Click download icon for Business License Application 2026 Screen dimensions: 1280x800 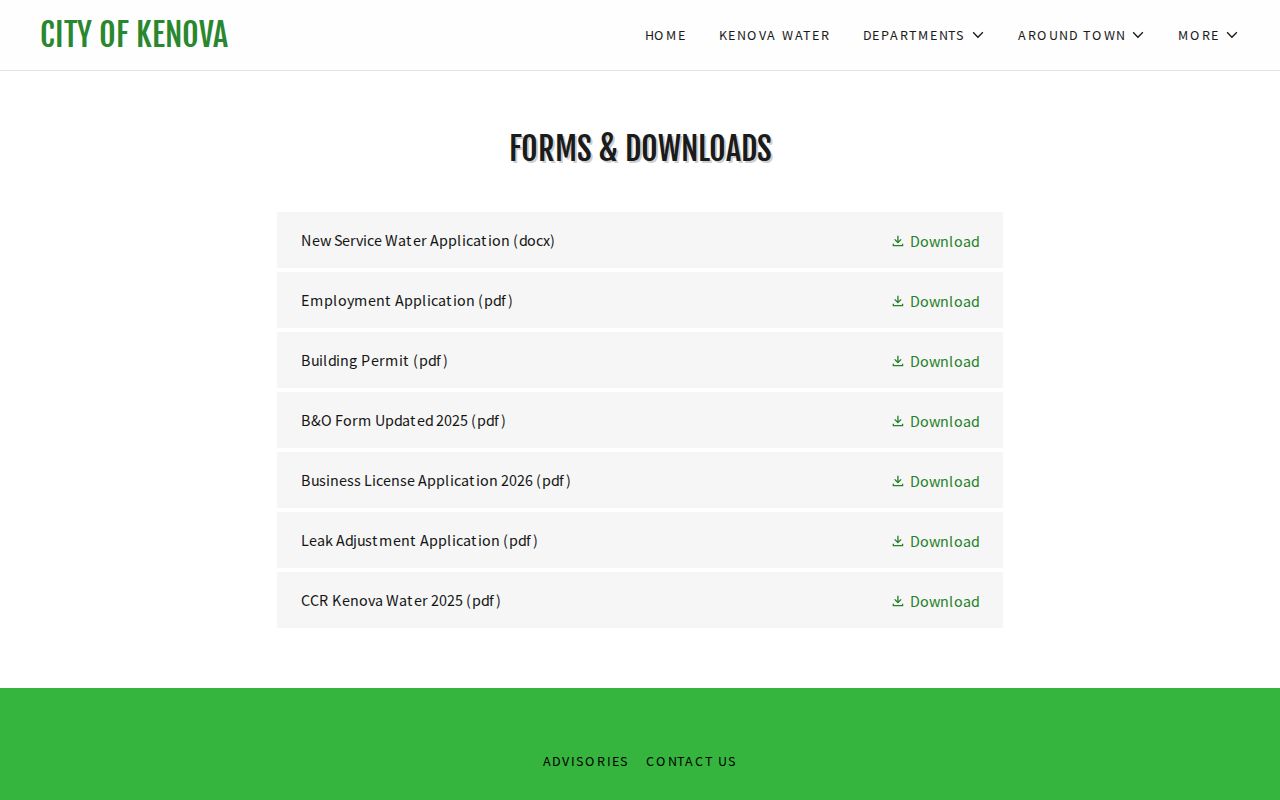coord(898,481)
